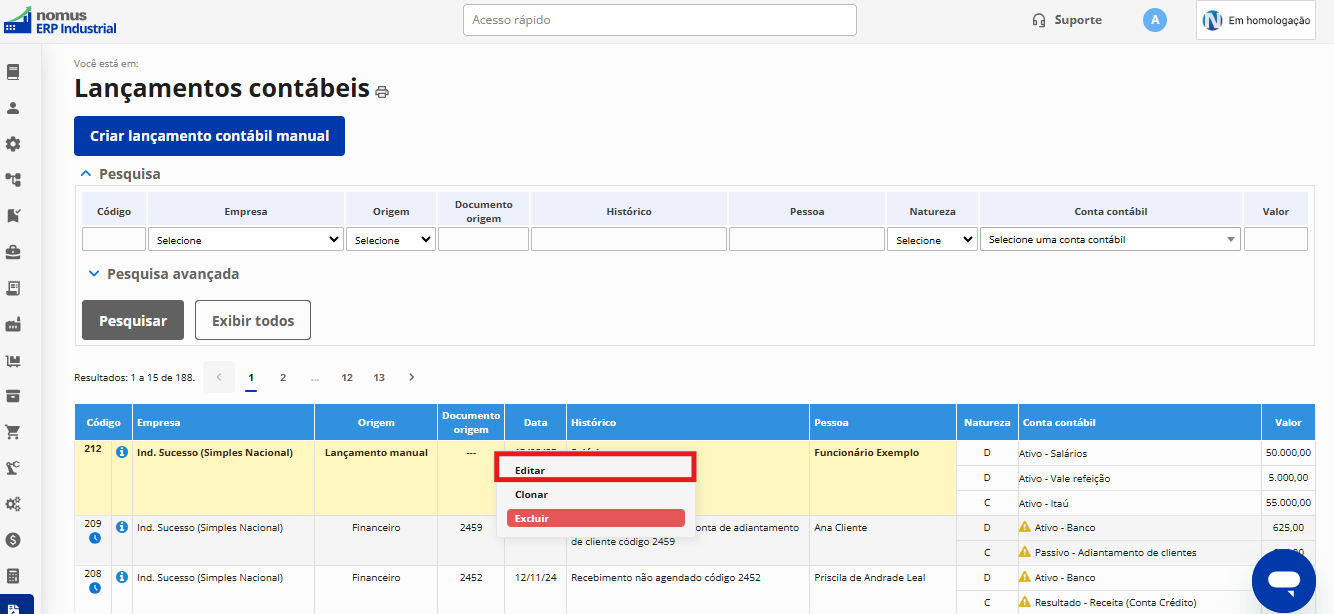Open the book icon in left sidebar

[x=13, y=72]
